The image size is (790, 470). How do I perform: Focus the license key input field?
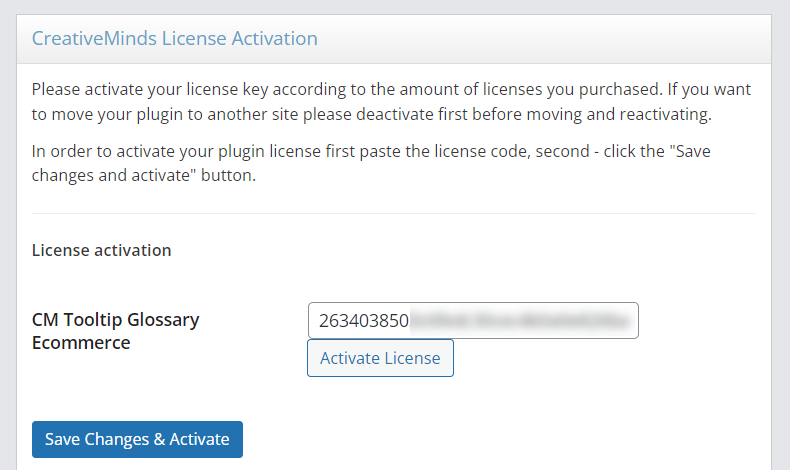[473, 320]
